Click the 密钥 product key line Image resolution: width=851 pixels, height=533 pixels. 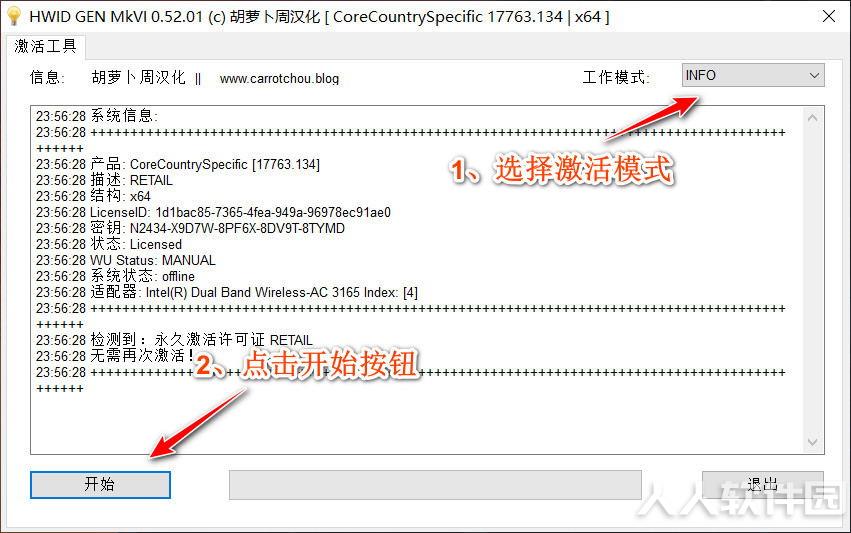click(190, 228)
